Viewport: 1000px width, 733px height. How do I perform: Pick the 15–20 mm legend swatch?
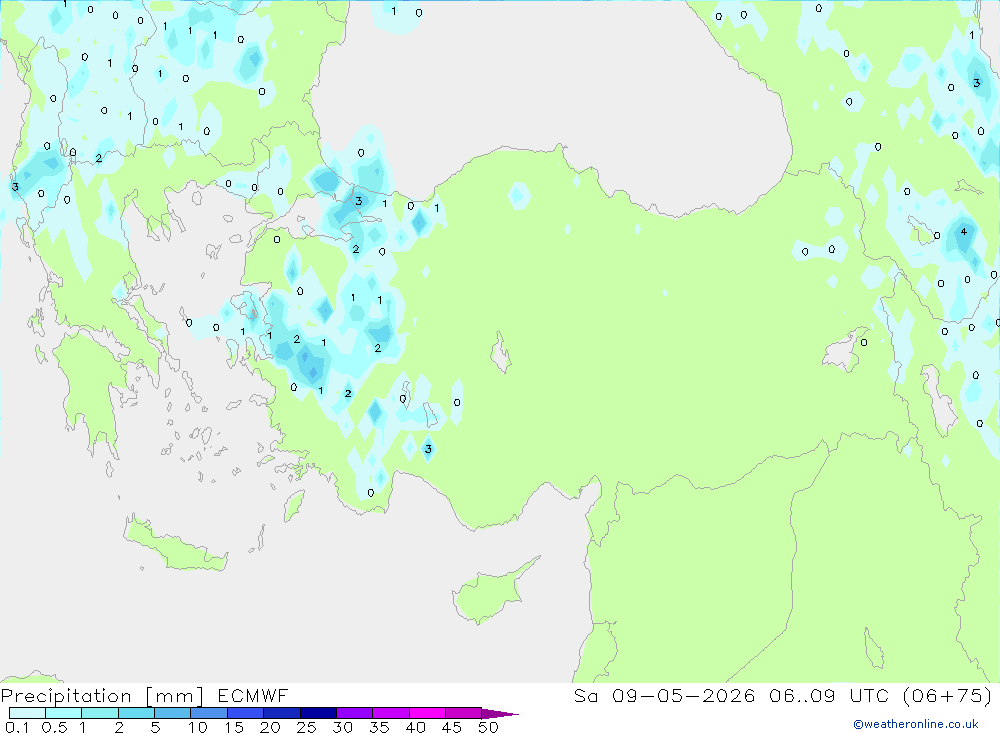tap(246, 713)
